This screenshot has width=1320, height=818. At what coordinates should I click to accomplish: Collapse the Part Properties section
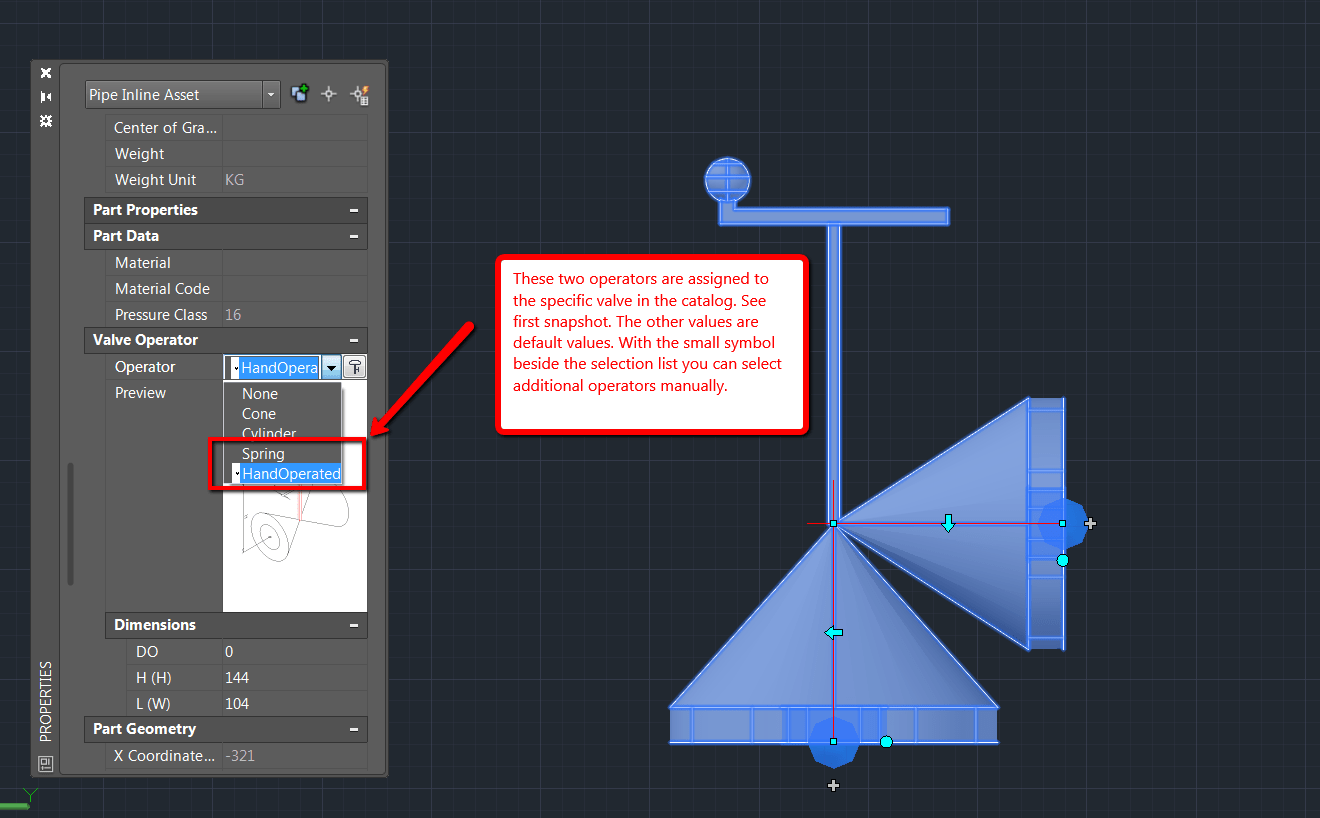click(x=354, y=210)
